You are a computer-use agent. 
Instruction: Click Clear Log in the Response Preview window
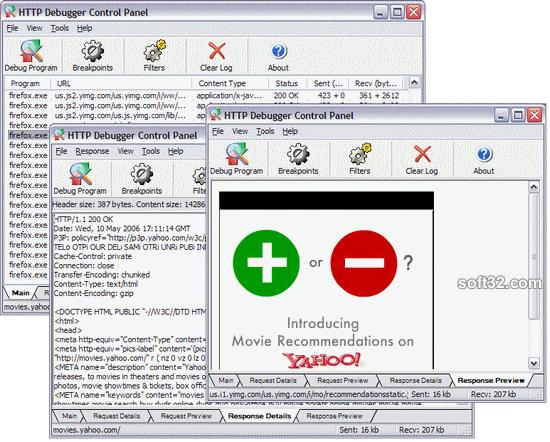(x=422, y=159)
